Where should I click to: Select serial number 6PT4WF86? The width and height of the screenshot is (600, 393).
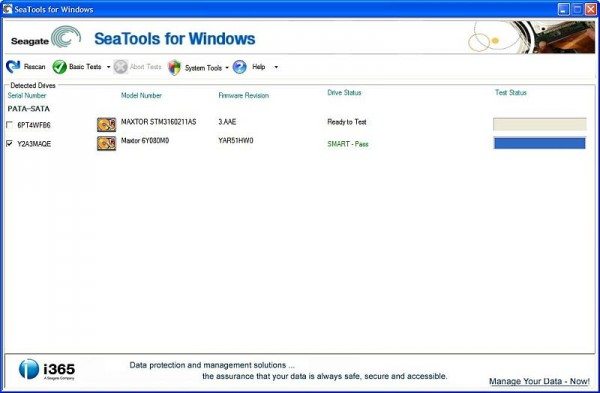click(34, 125)
